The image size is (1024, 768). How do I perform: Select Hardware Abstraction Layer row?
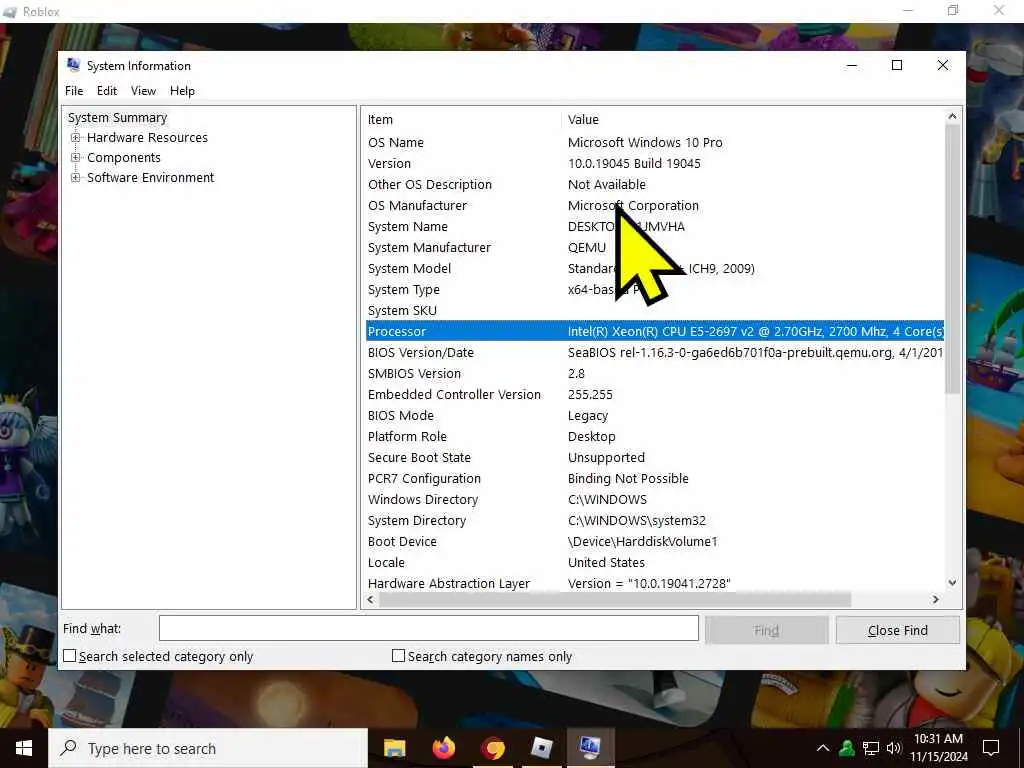coord(655,583)
